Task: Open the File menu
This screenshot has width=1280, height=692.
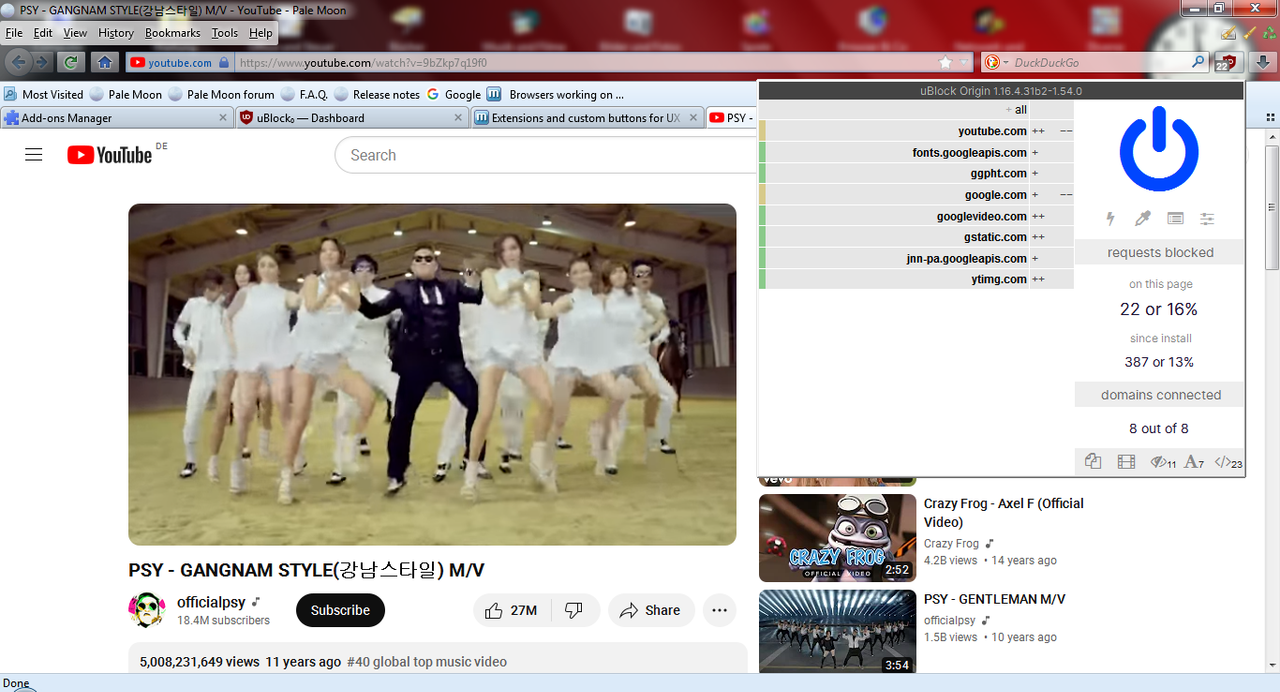Action: pyautogui.click(x=14, y=33)
